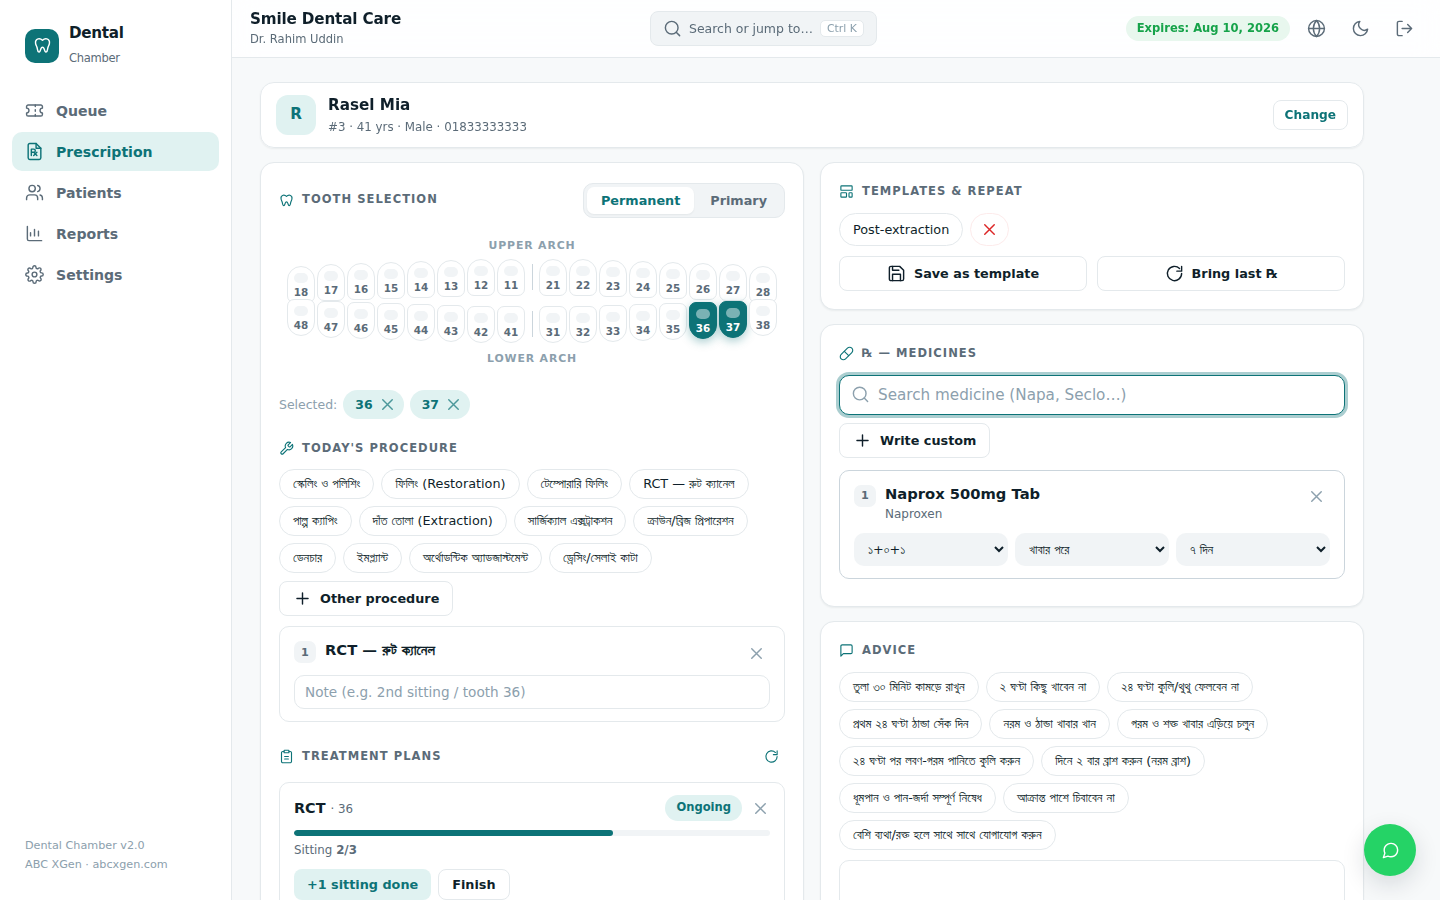Remove Naprox 500mg Tab medicine
1440x900 pixels.
click(x=1316, y=496)
